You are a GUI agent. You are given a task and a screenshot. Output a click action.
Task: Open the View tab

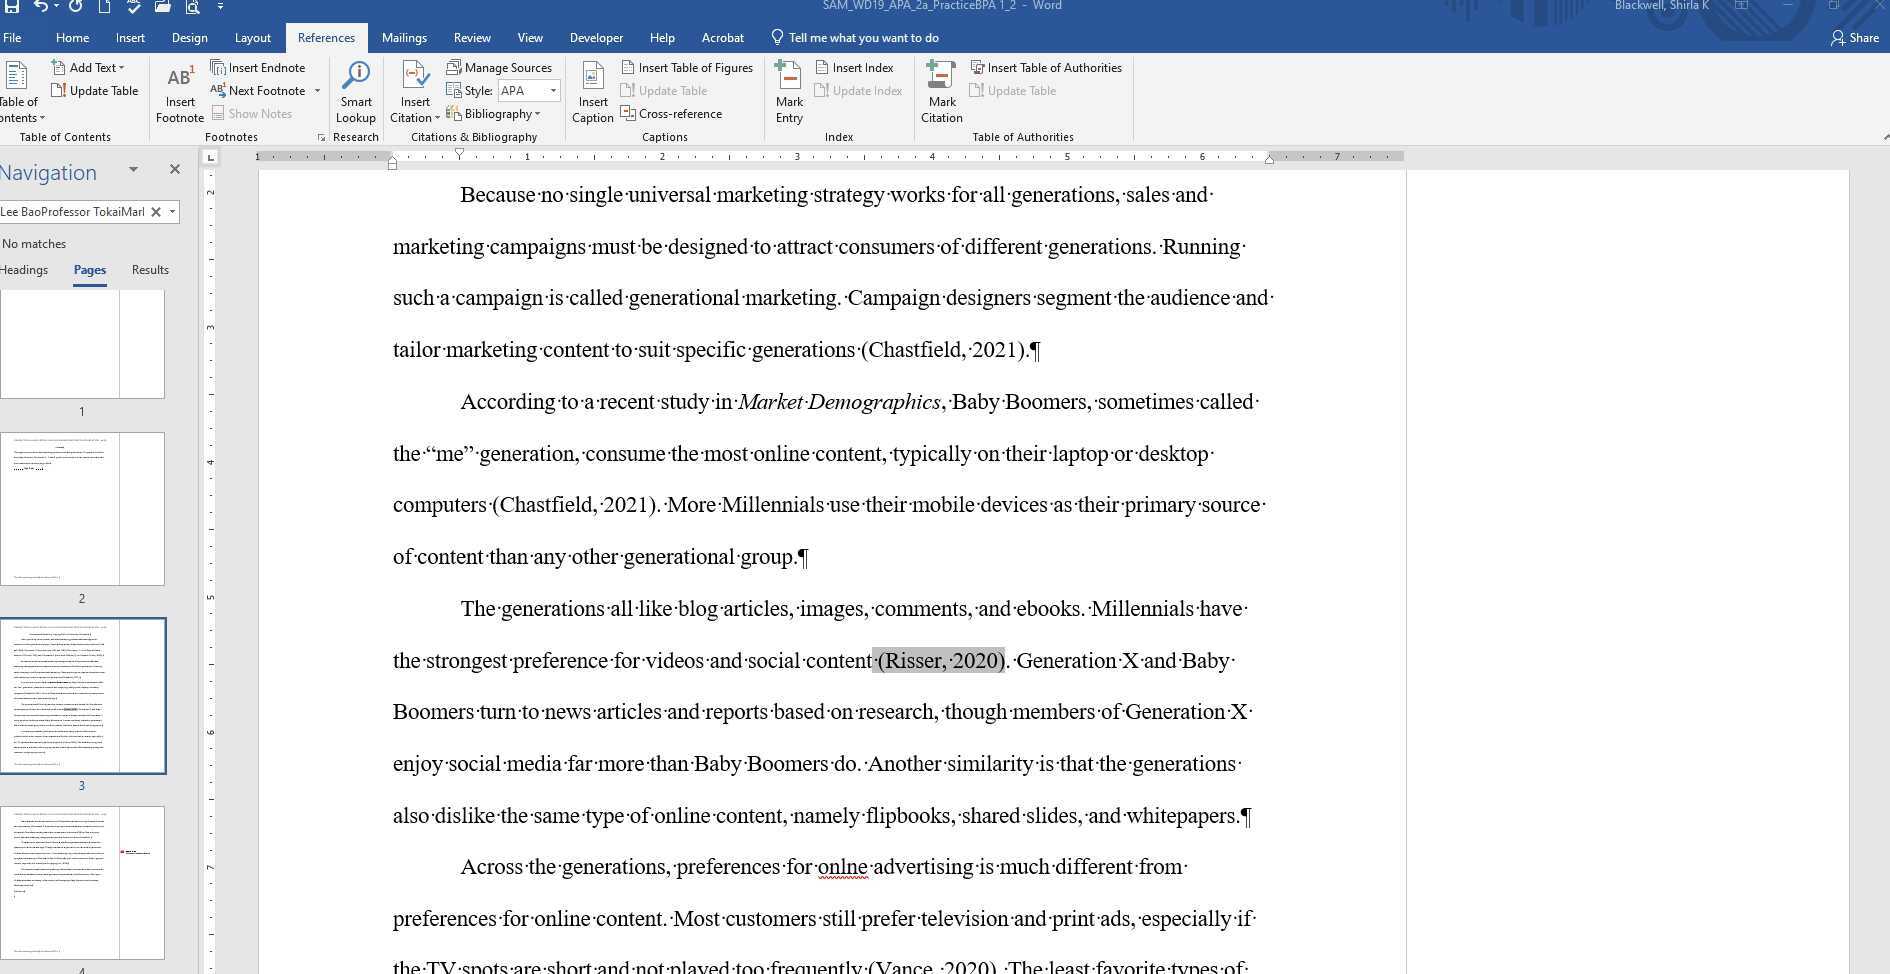click(530, 38)
